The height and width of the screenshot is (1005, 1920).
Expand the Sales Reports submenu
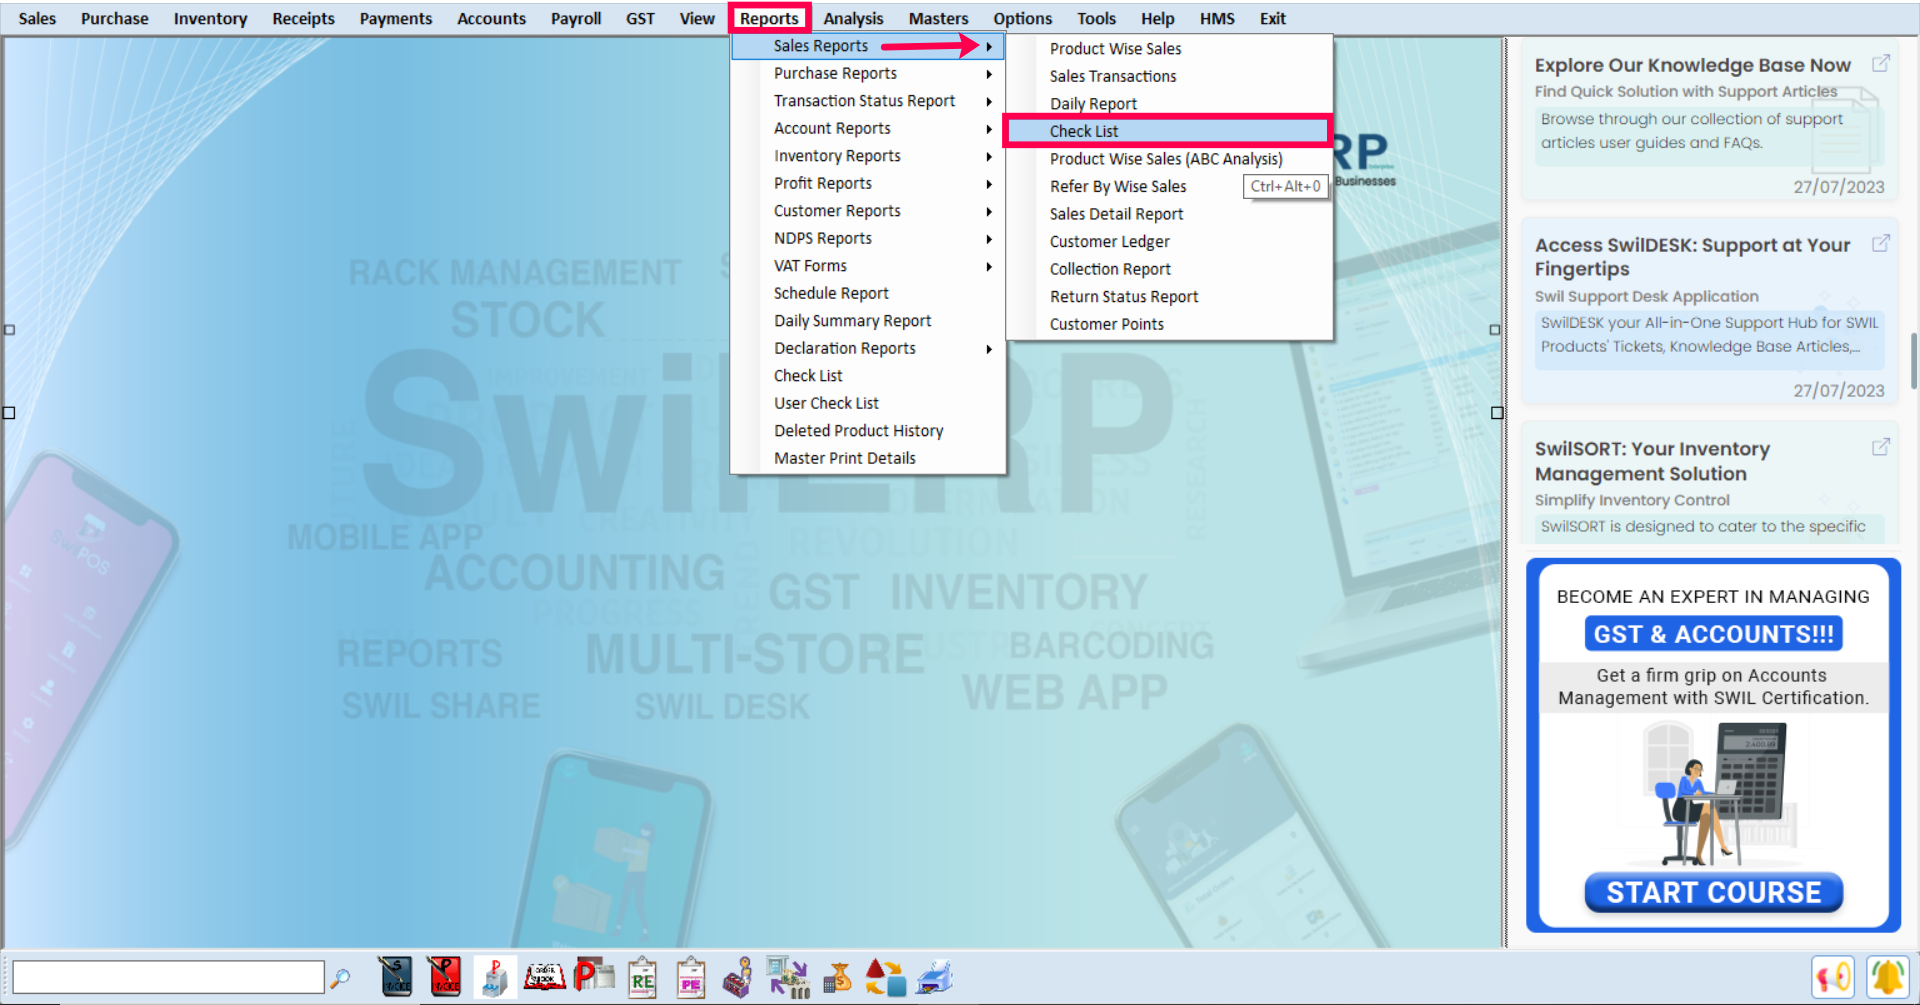tap(867, 46)
